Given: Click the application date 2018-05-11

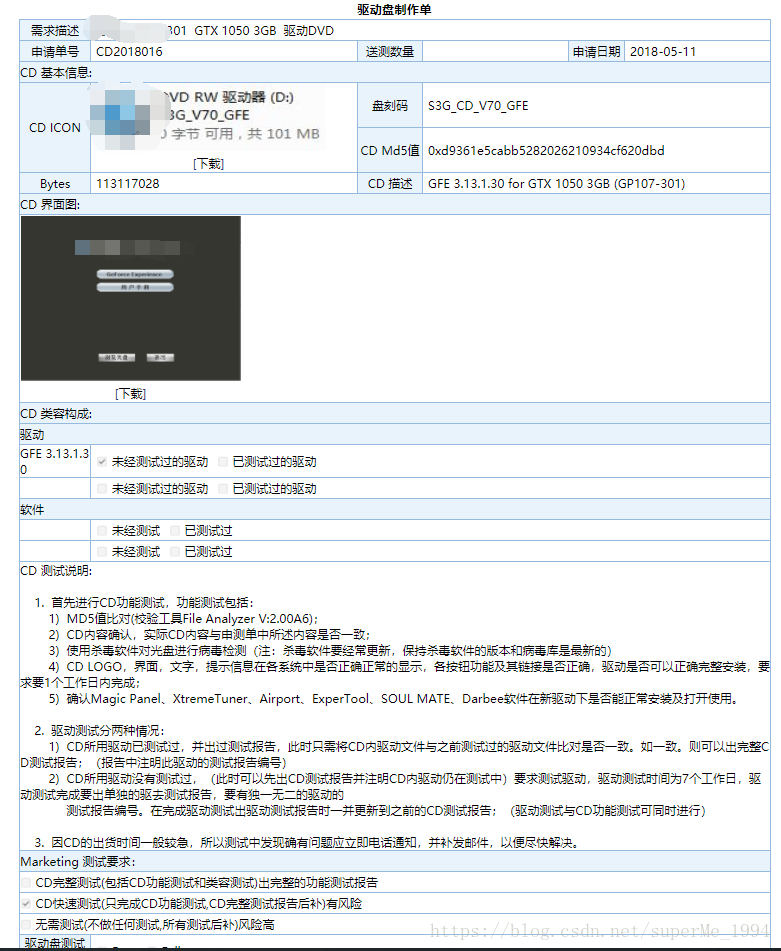Looking at the screenshot, I should click(x=663, y=52).
